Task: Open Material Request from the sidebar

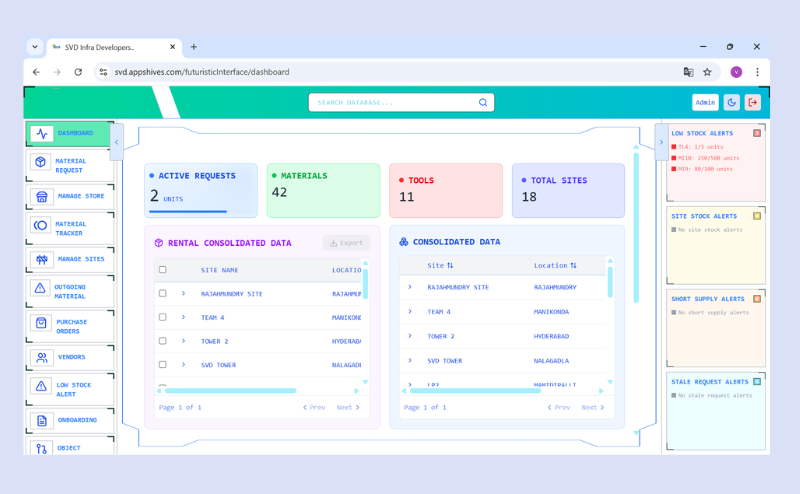Action: click(70, 165)
